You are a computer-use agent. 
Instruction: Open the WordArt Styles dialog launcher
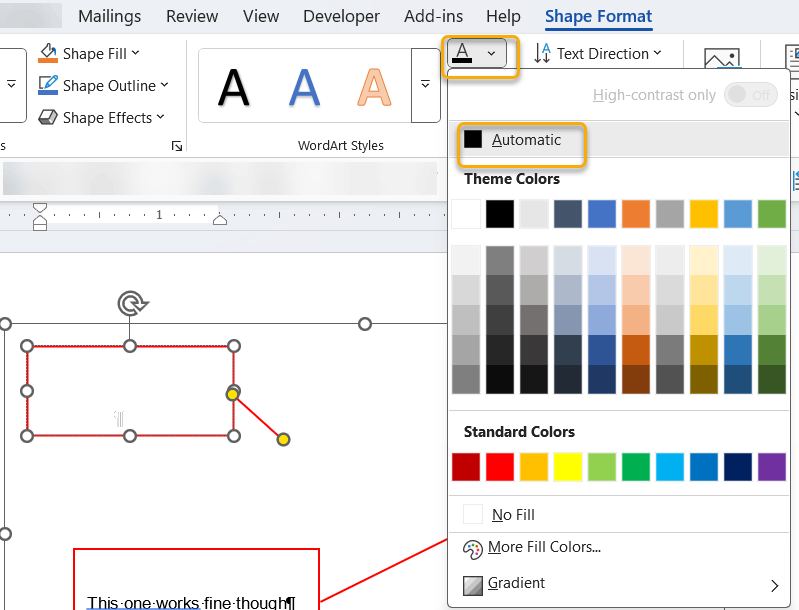coord(177,146)
